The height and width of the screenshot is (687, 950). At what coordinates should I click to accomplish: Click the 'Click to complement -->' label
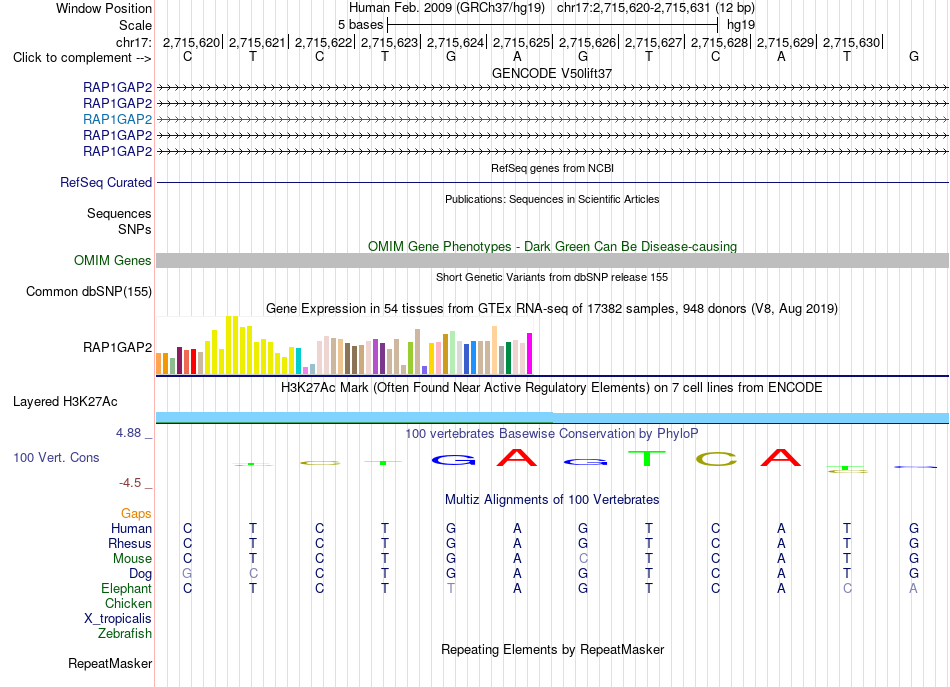(x=82, y=58)
